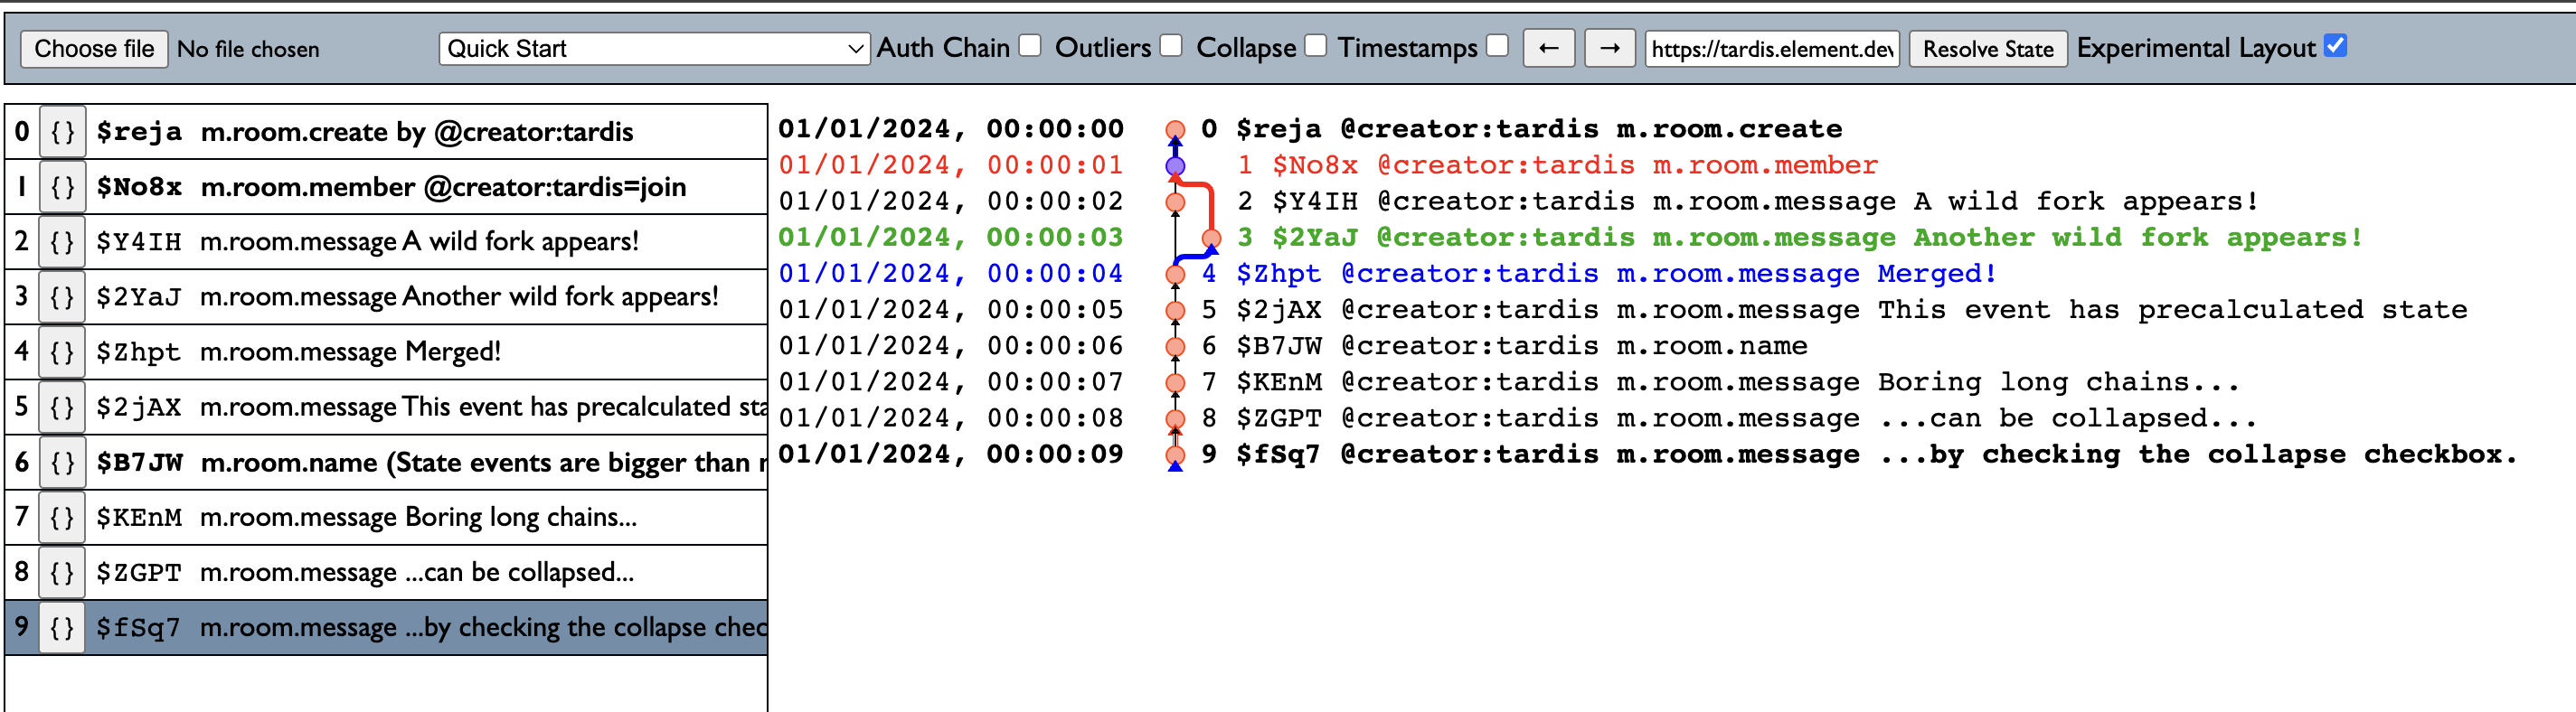Click the Choose file button
This screenshot has width=2576, height=712.
coord(94,48)
